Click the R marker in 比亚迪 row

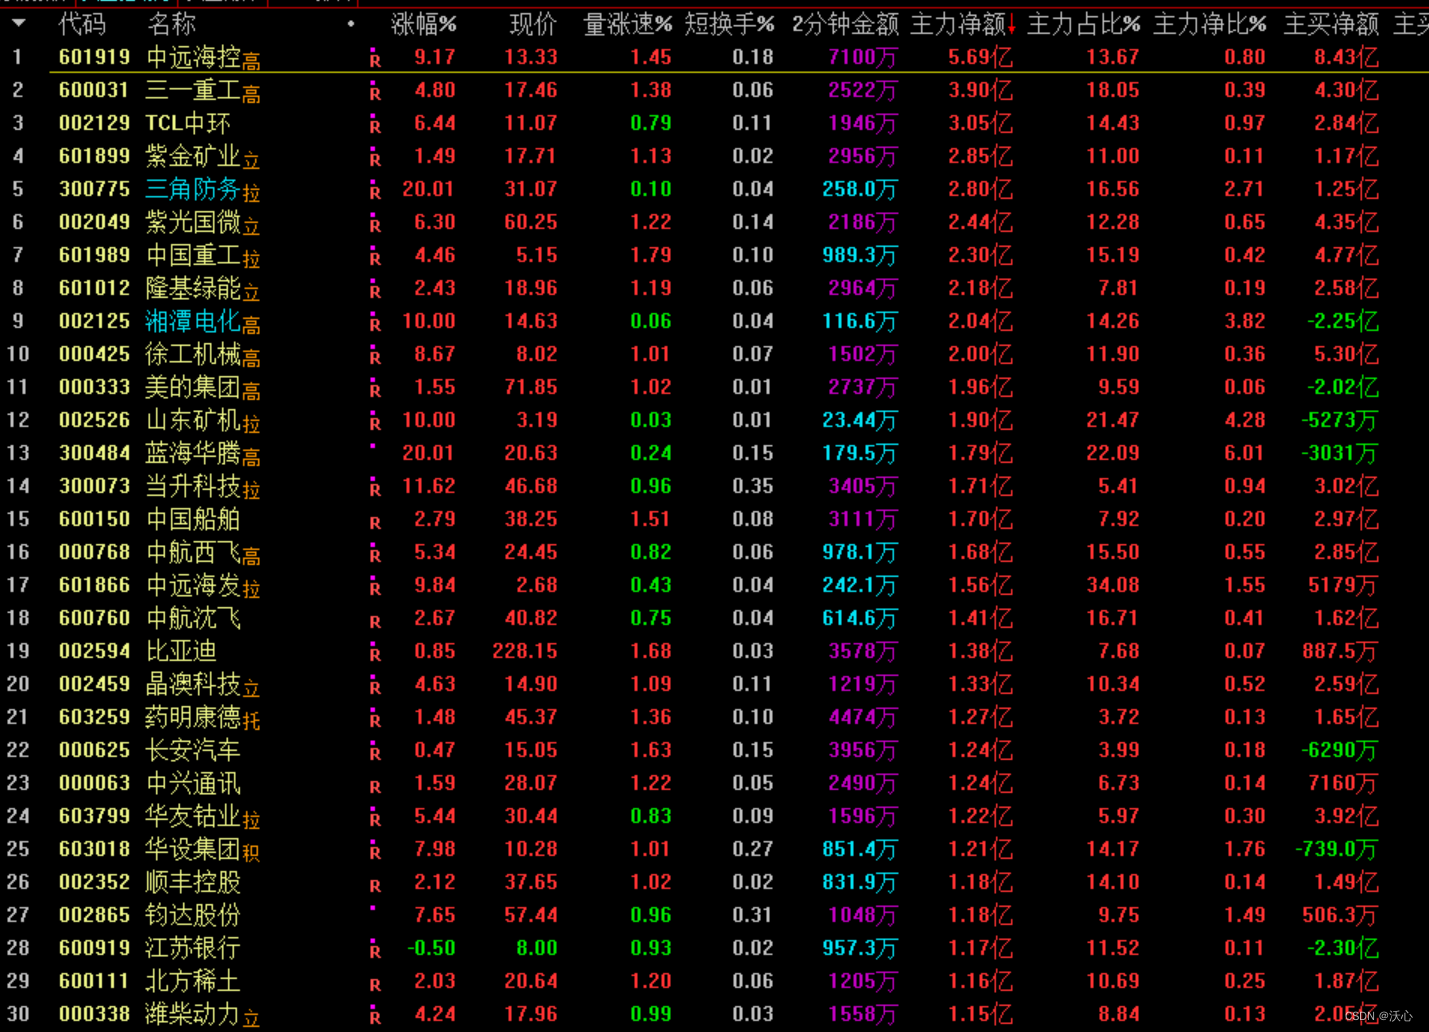pyautogui.click(x=375, y=653)
